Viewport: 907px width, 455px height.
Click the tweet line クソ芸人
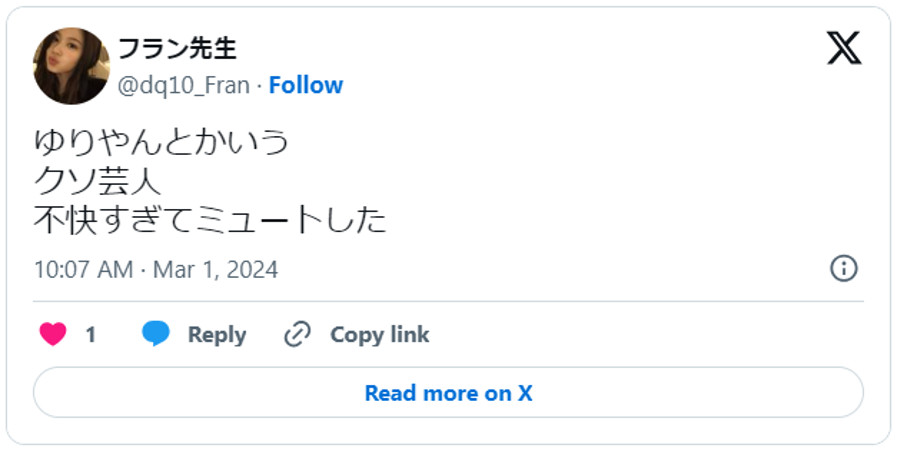[x=97, y=181]
